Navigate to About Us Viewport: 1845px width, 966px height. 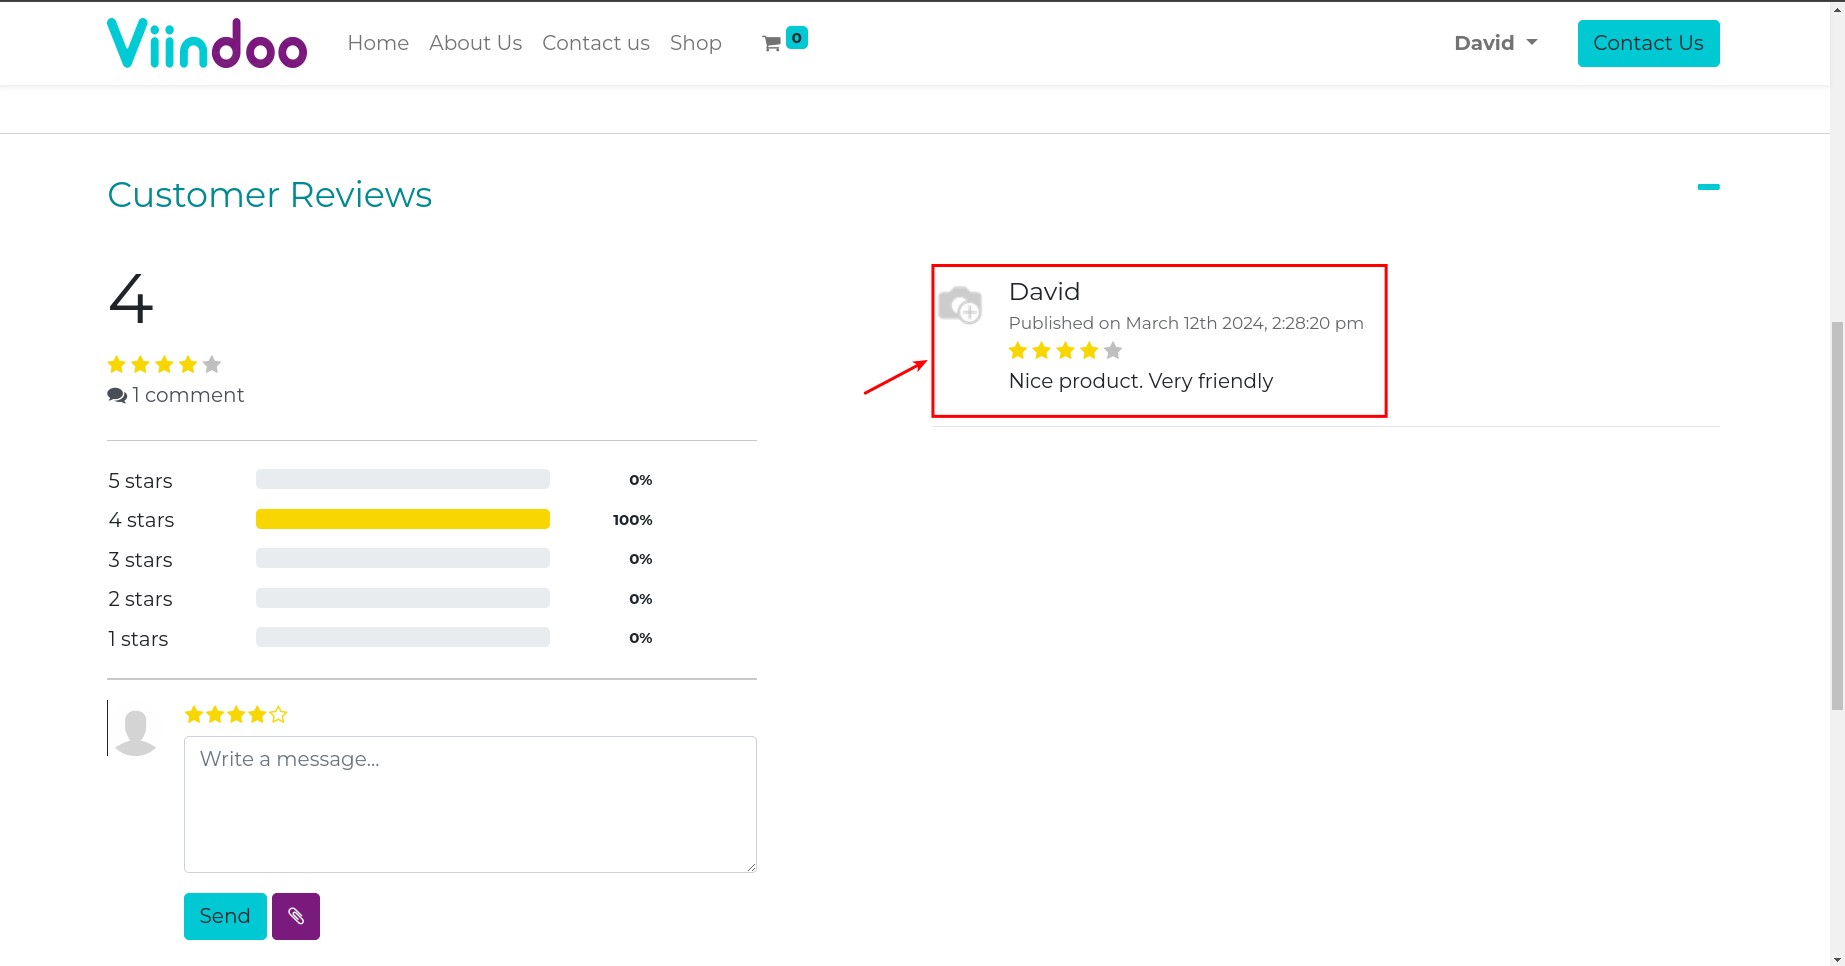pos(475,42)
